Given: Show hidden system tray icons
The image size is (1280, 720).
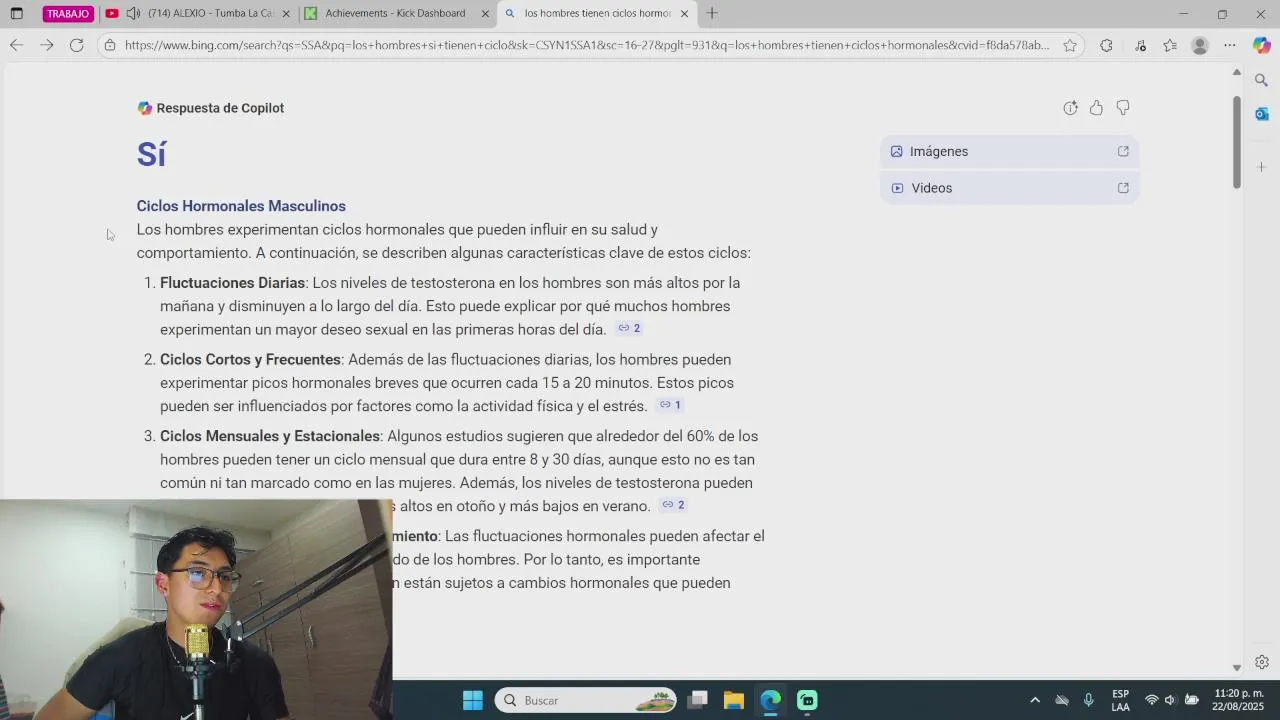Looking at the screenshot, I should (x=1035, y=700).
